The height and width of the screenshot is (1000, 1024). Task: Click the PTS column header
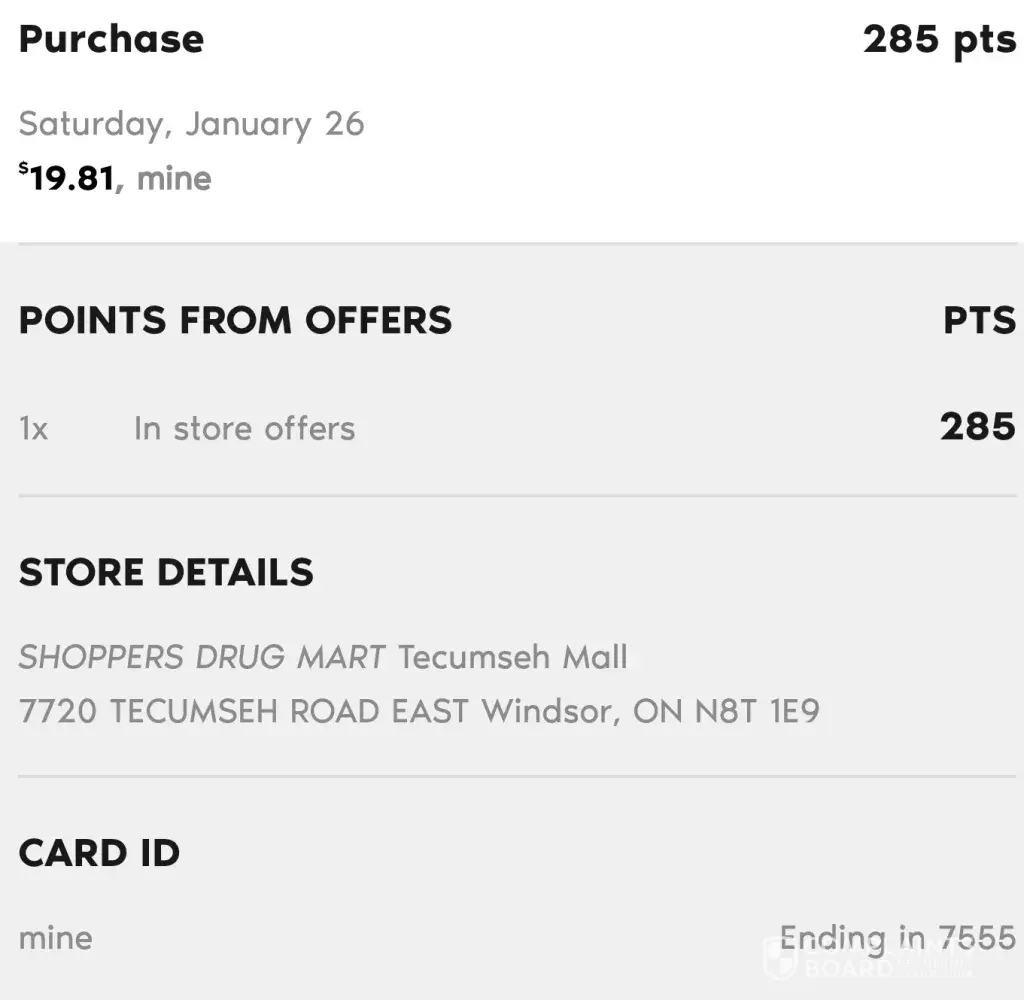click(x=979, y=321)
